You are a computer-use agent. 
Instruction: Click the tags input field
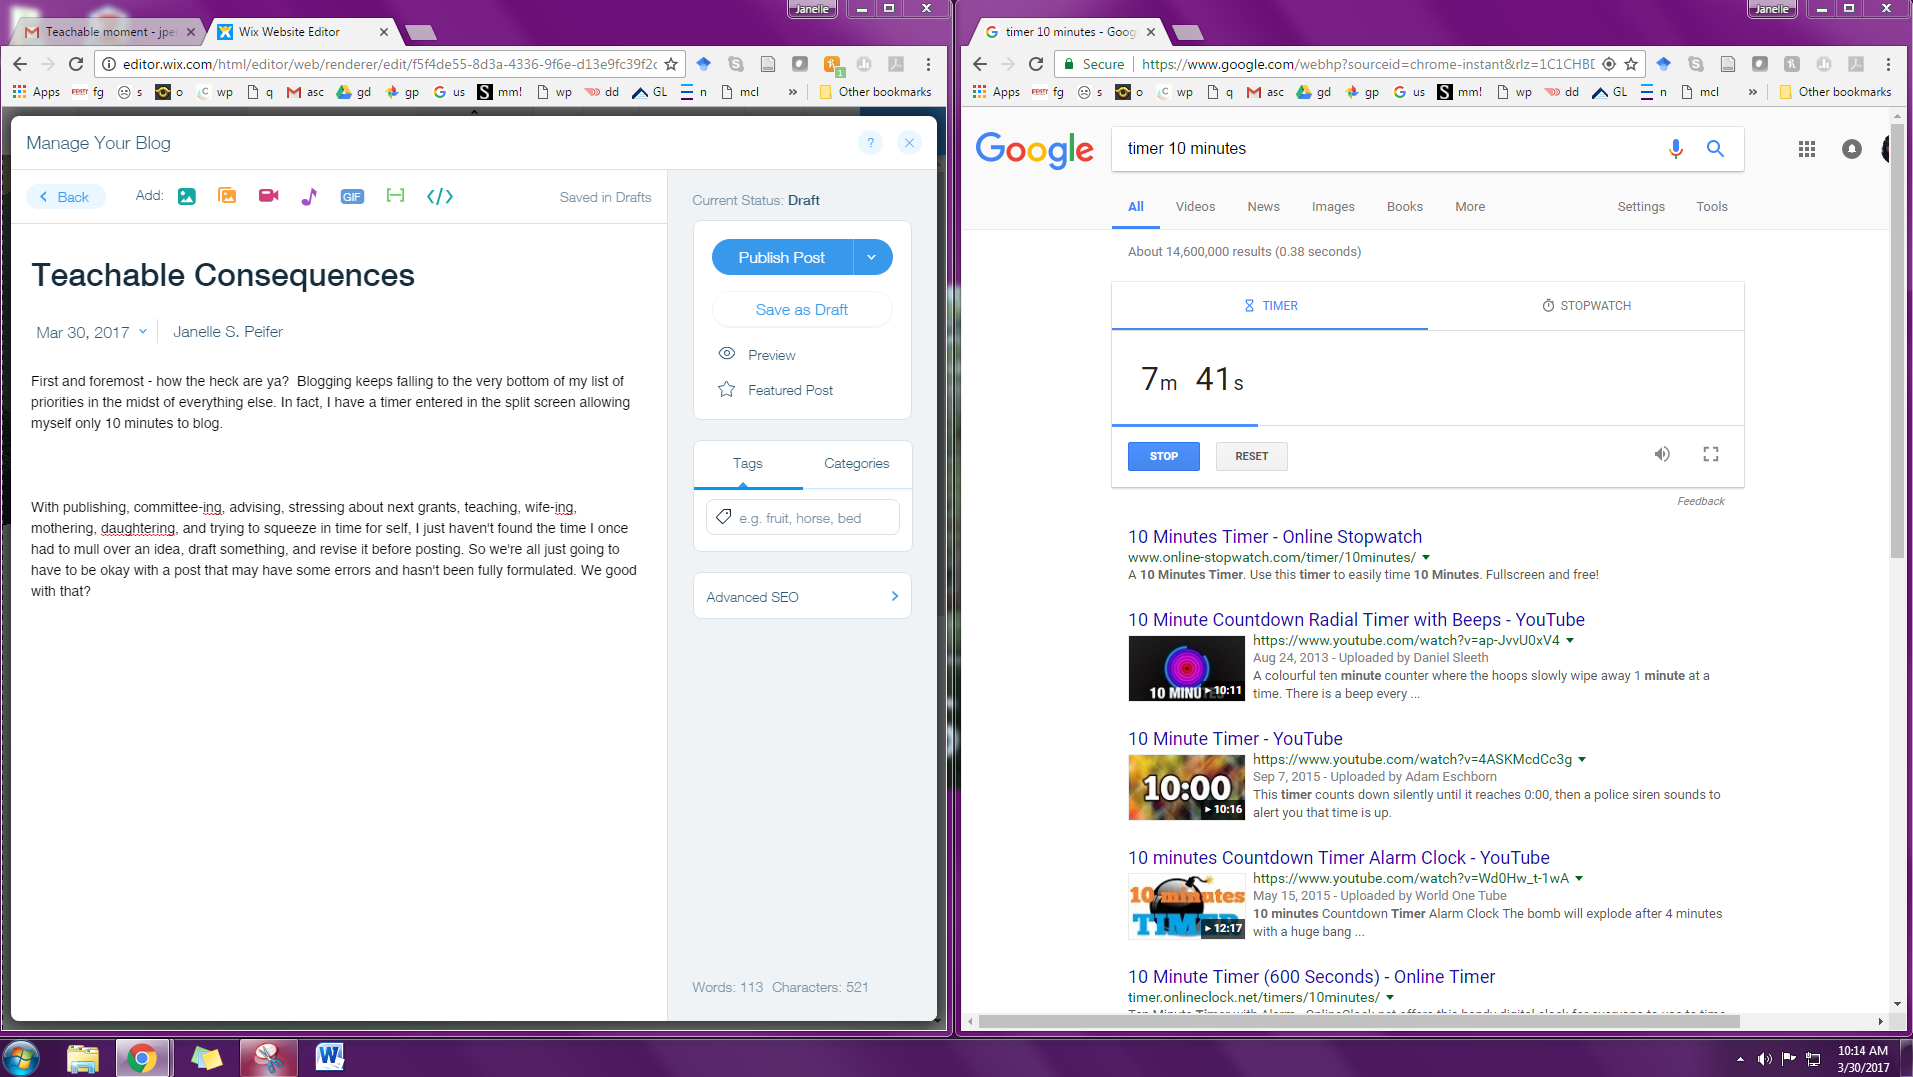[x=802, y=518]
